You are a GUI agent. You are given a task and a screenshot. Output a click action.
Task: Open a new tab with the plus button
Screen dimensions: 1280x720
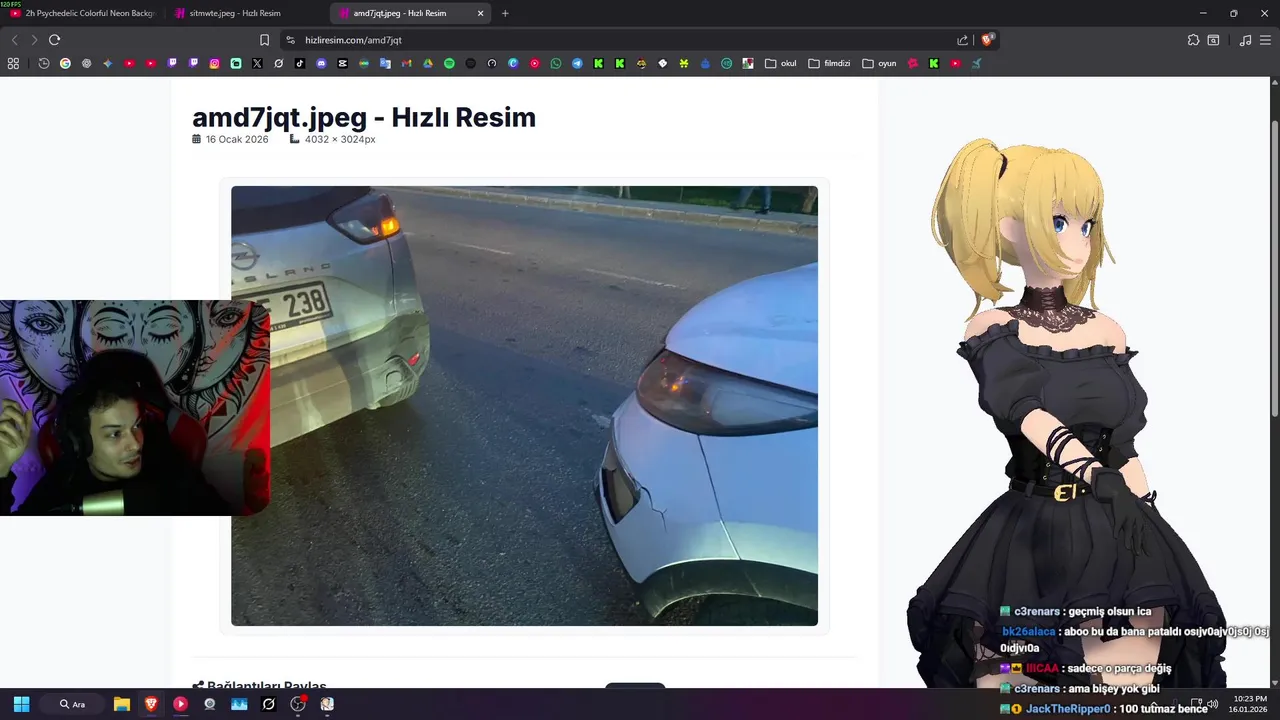[505, 13]
